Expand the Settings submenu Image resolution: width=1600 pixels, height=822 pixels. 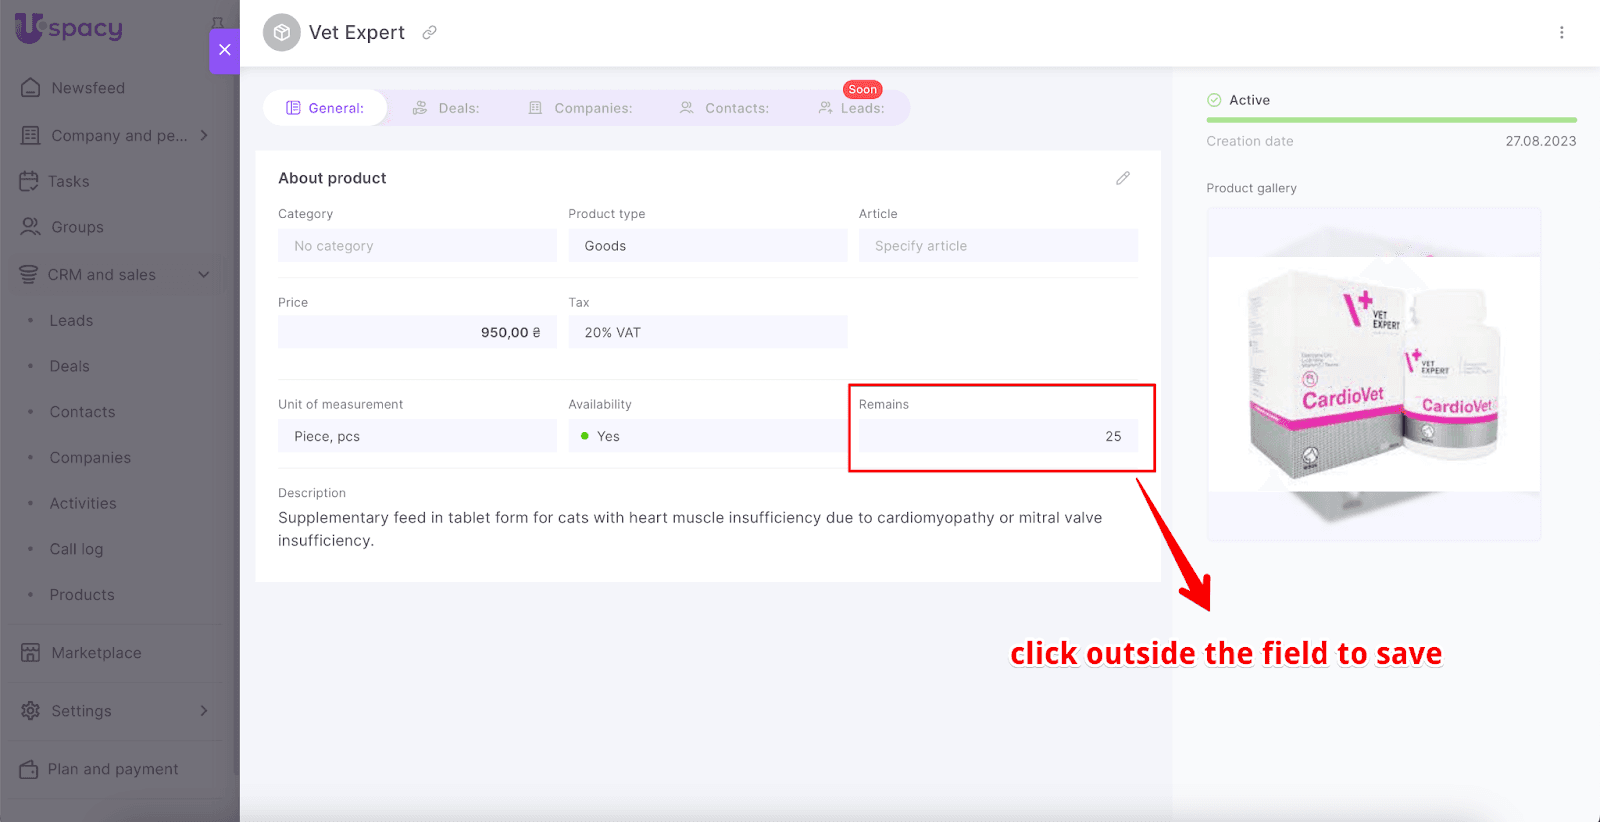204,711
